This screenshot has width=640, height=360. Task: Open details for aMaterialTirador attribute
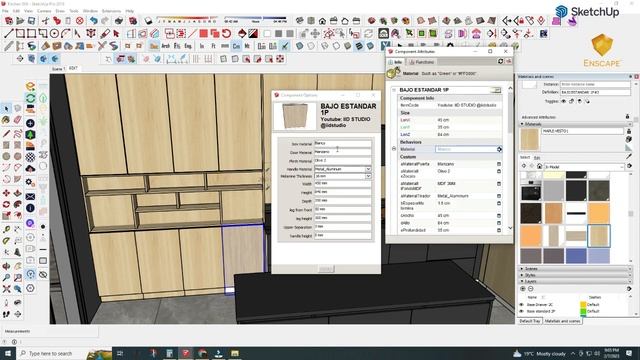coord(499,196)
